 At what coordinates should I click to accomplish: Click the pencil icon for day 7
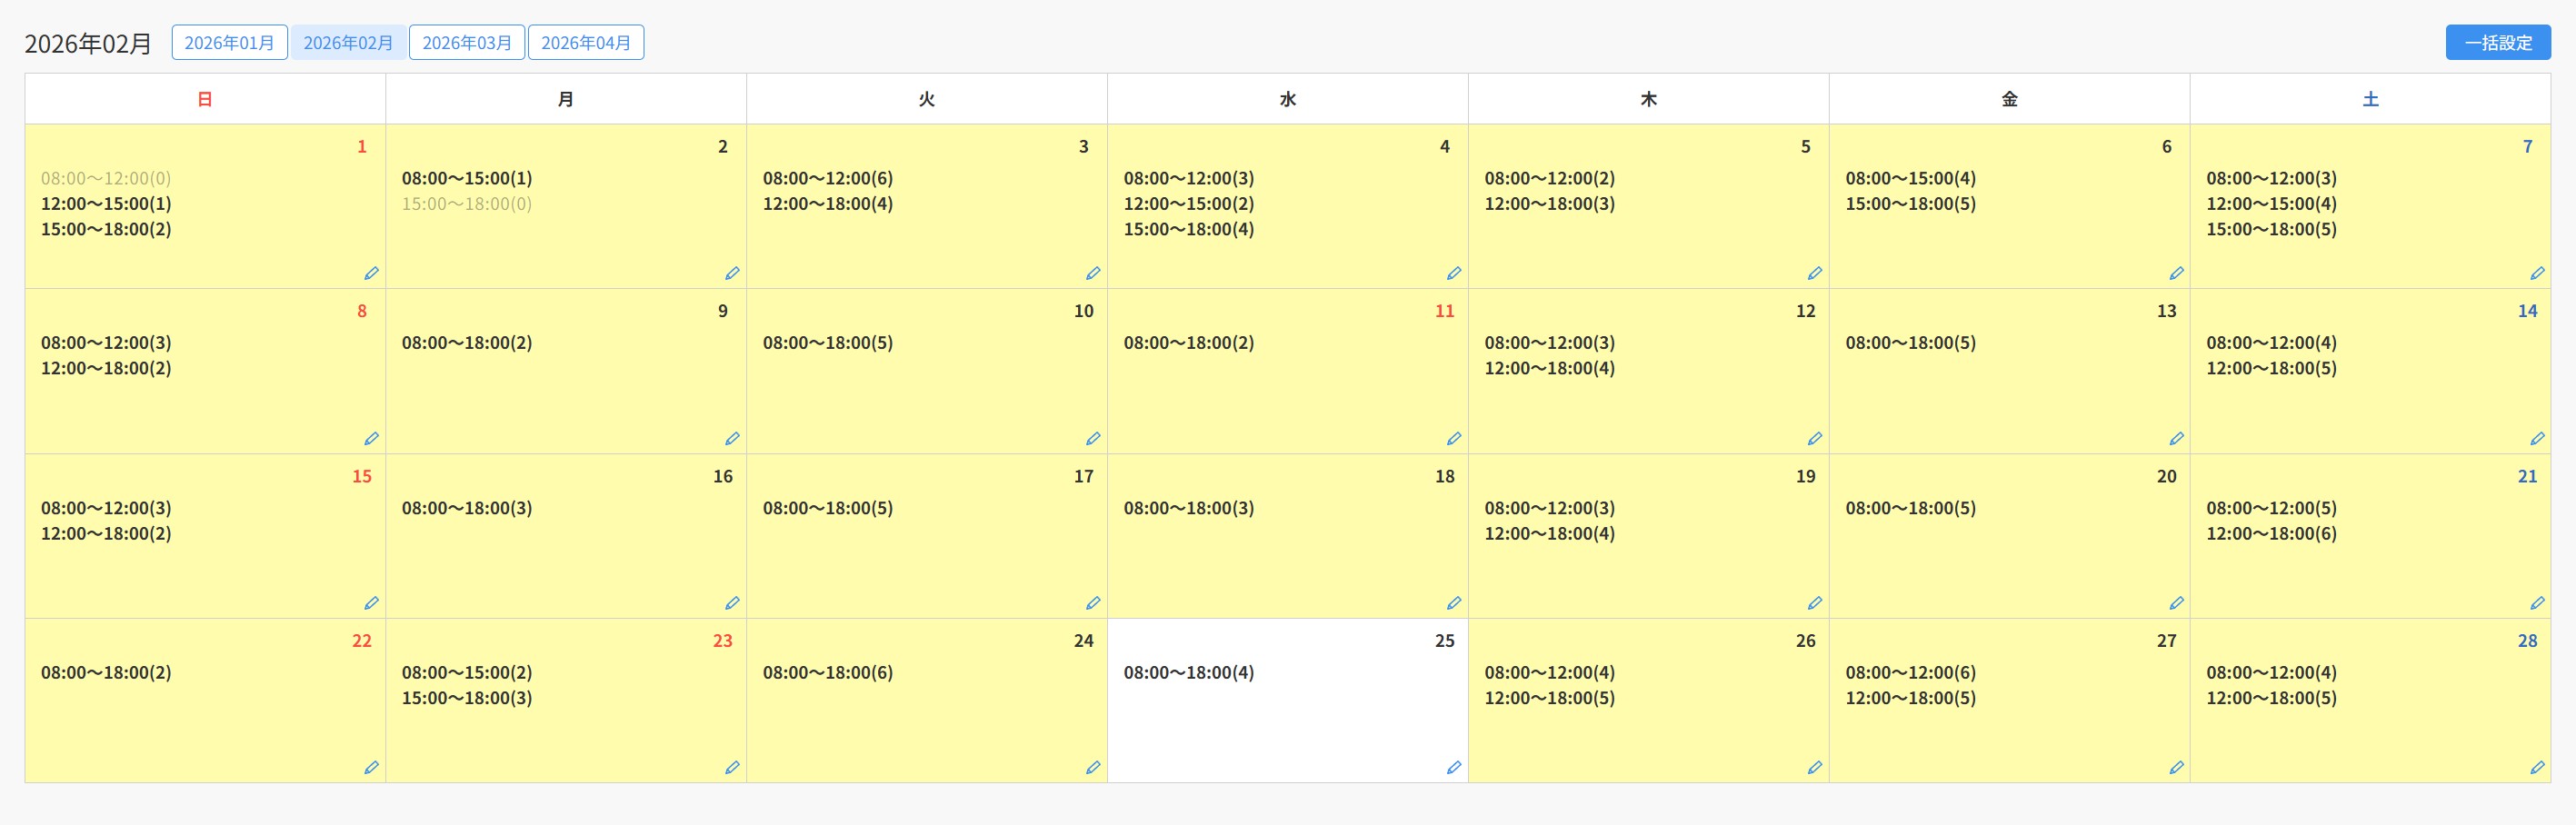2537,273
